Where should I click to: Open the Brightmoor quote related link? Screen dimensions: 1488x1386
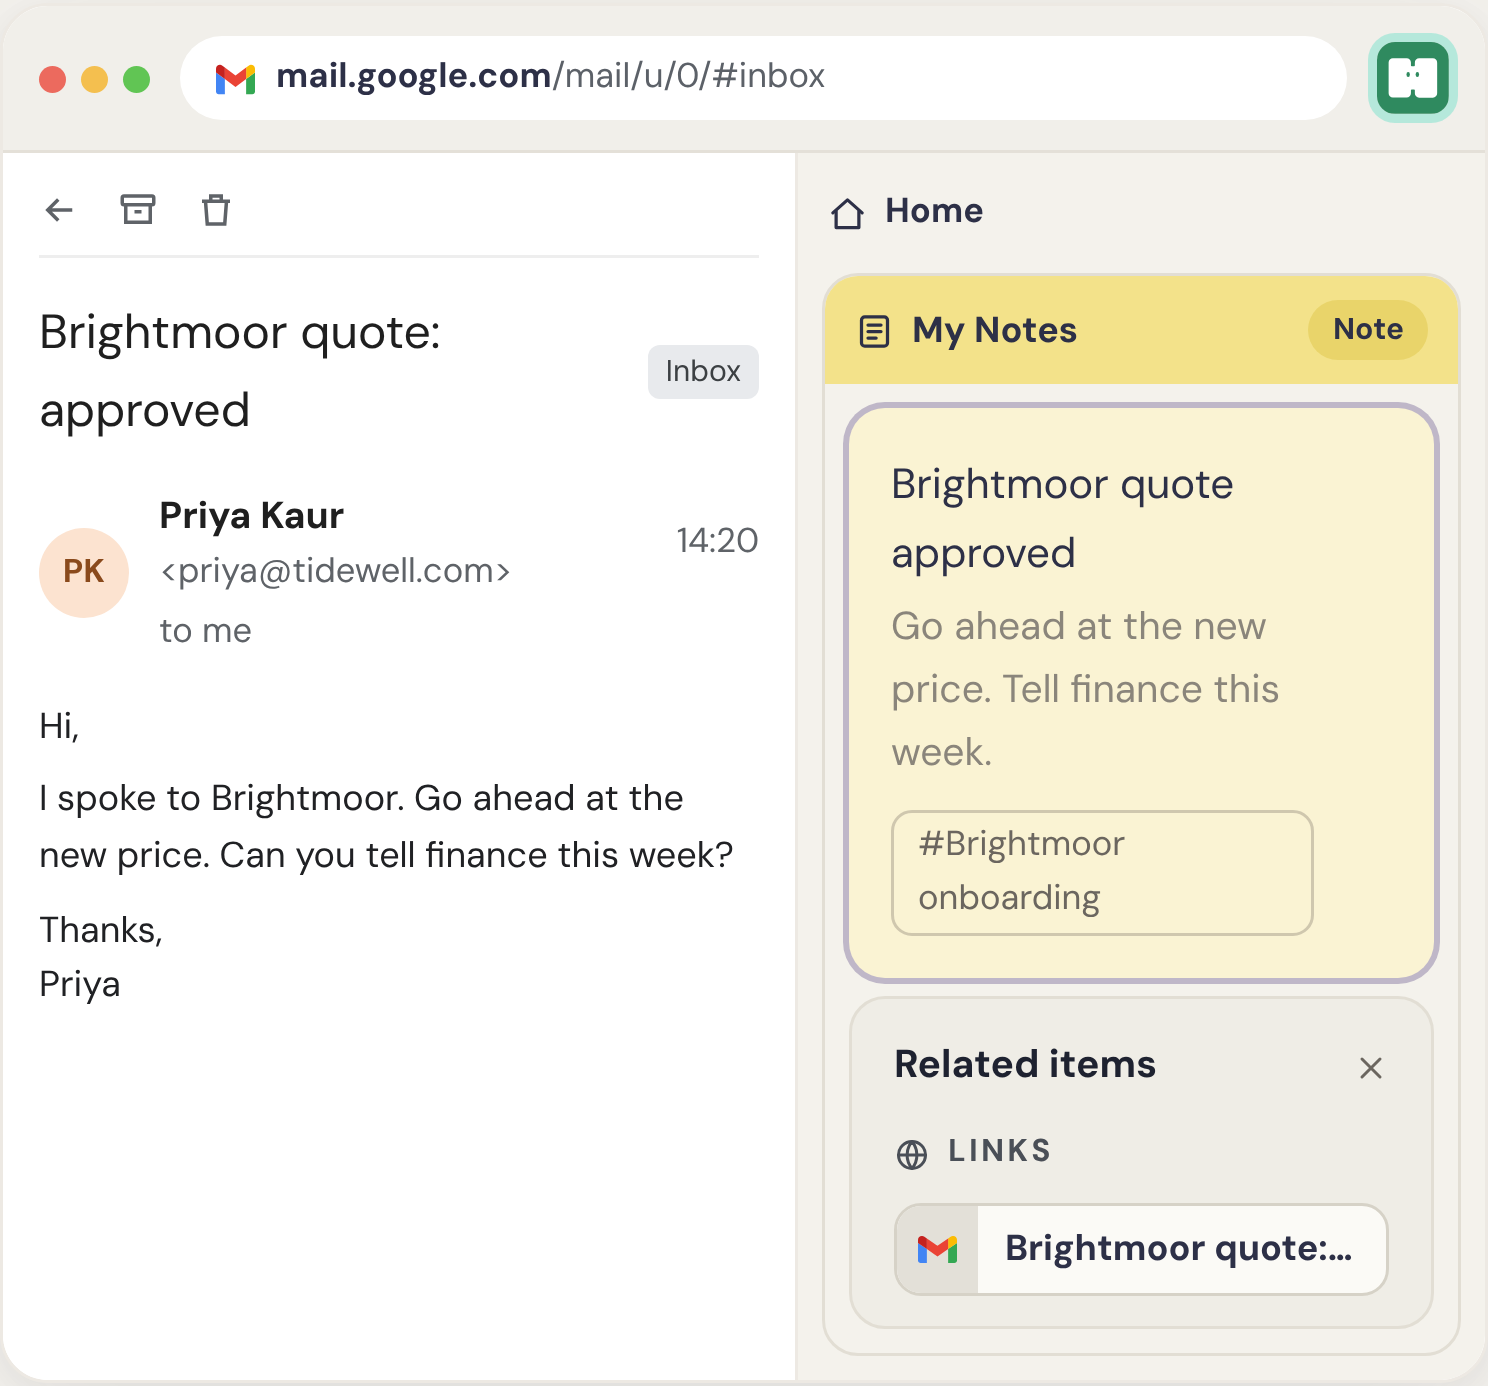[1141, 1249]
